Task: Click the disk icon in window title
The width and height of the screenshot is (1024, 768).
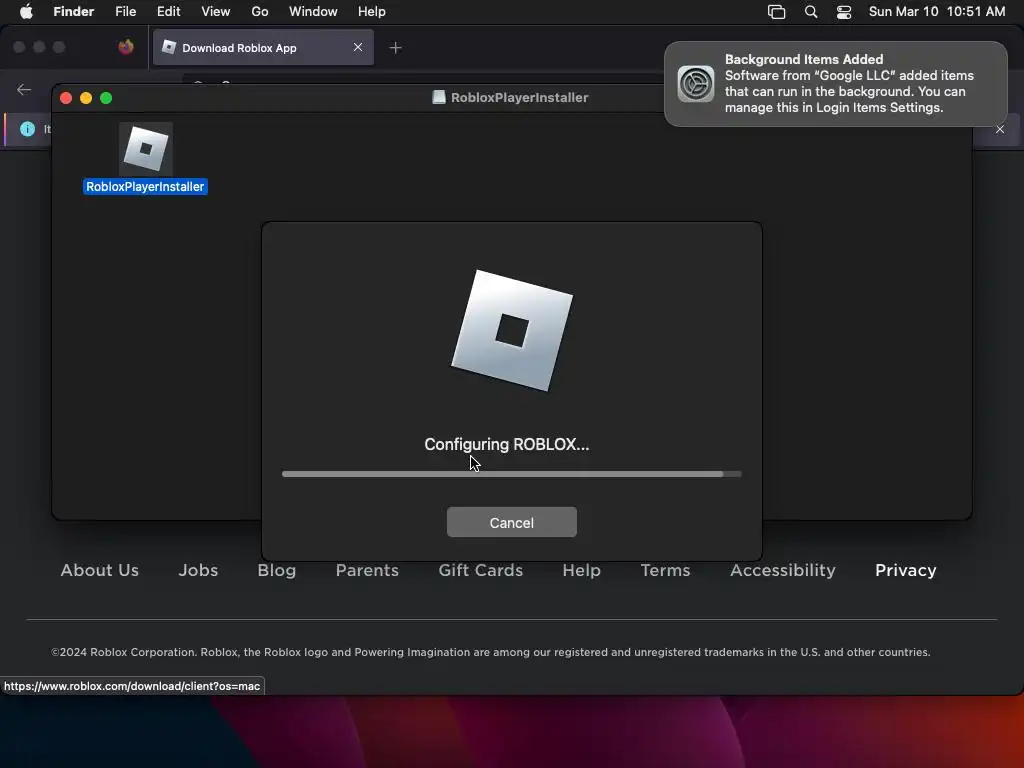Action: (439, 97)
